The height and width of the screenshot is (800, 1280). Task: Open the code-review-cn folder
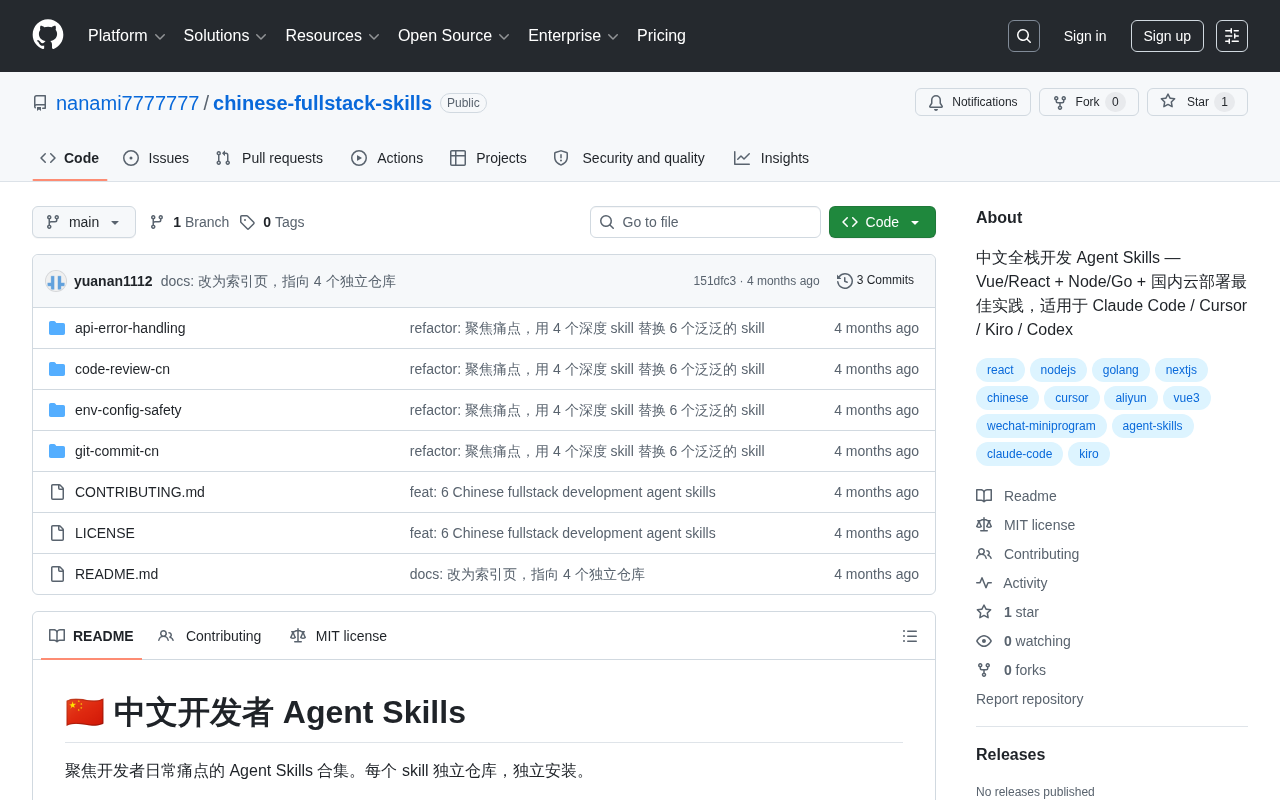click(122, 369)
